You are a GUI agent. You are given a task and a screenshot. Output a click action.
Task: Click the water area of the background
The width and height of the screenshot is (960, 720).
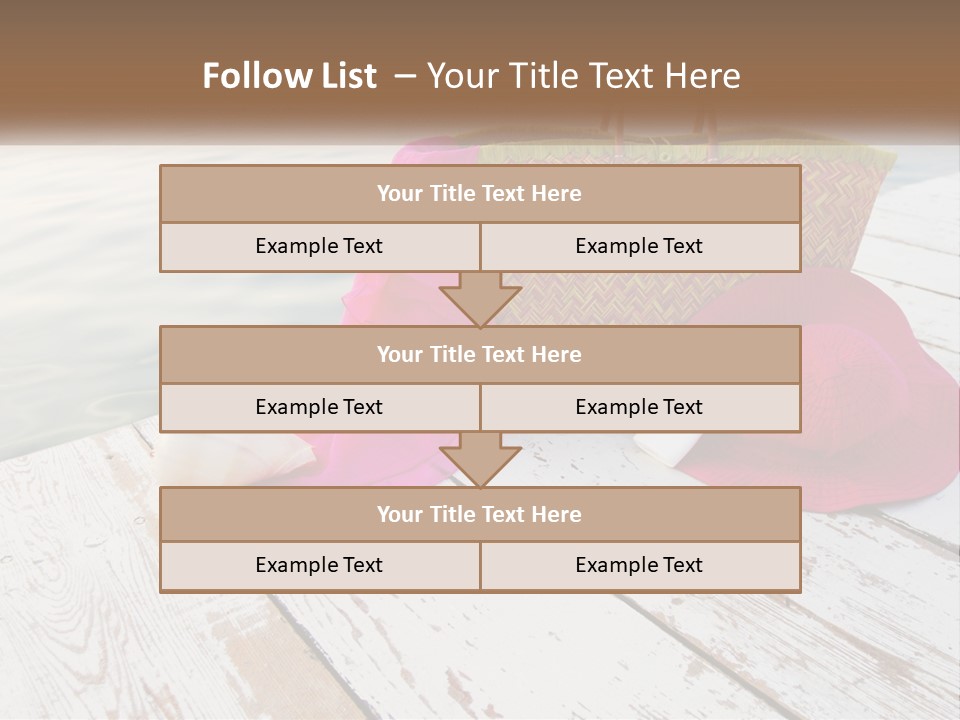80,294
